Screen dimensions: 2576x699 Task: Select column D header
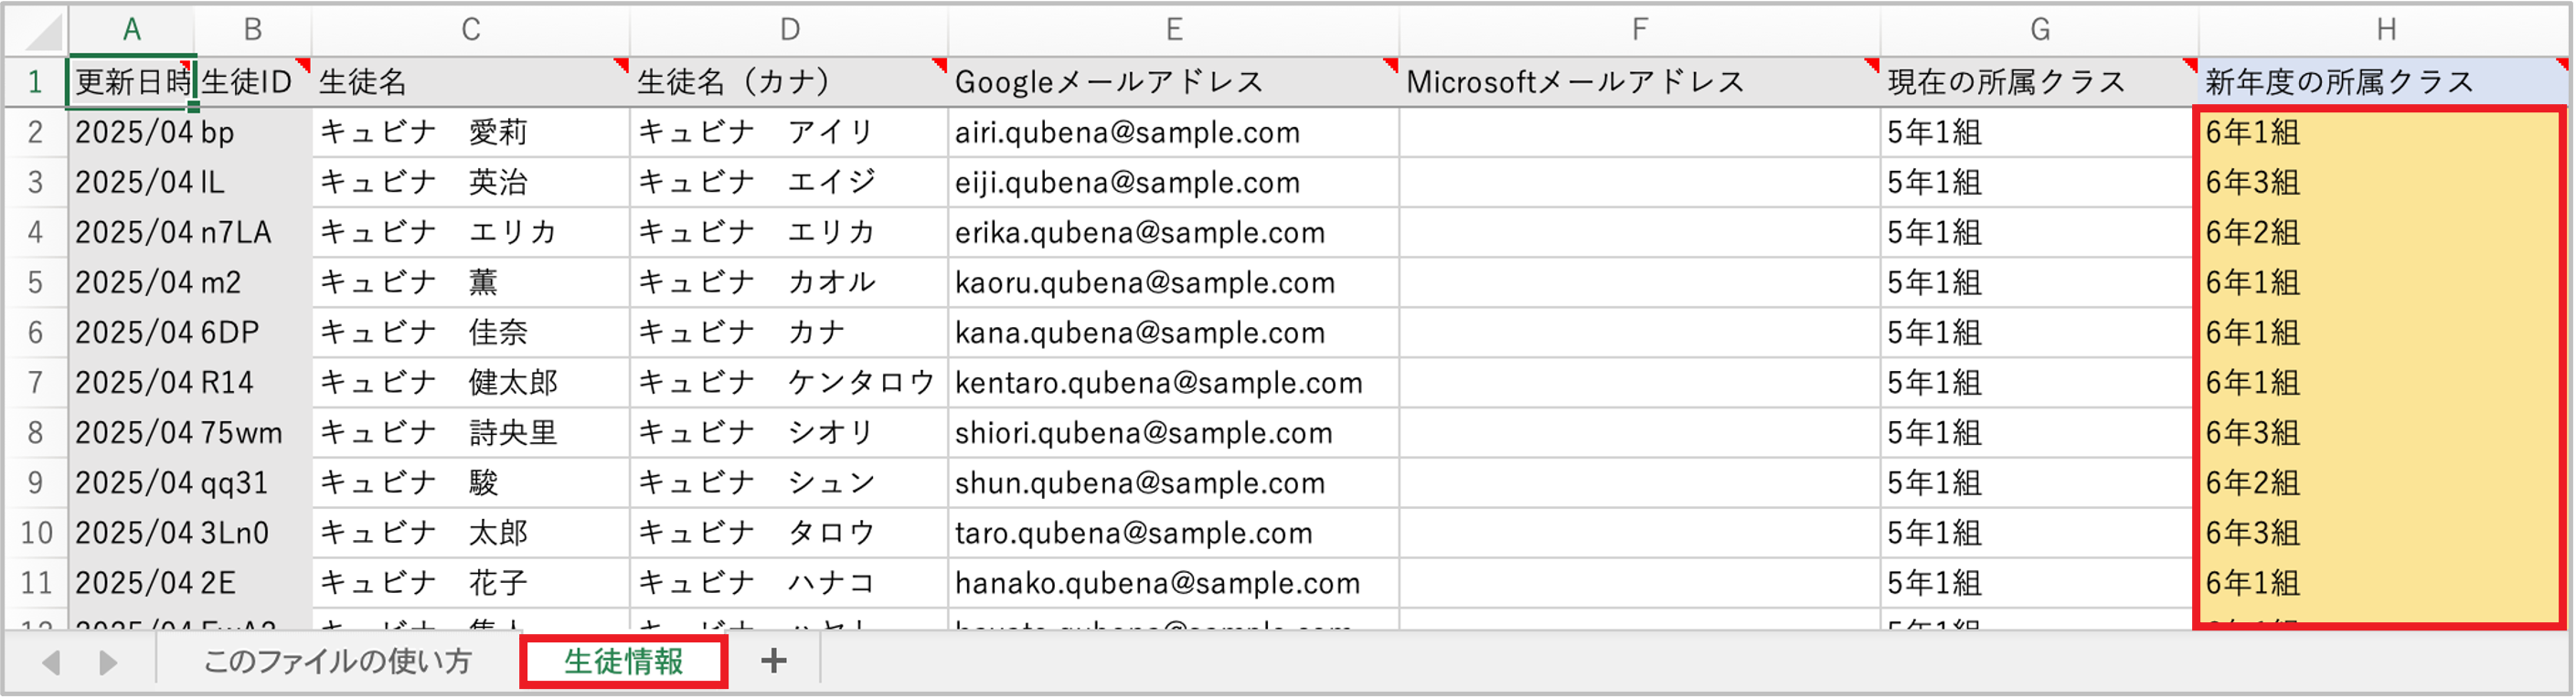(789, 30)
